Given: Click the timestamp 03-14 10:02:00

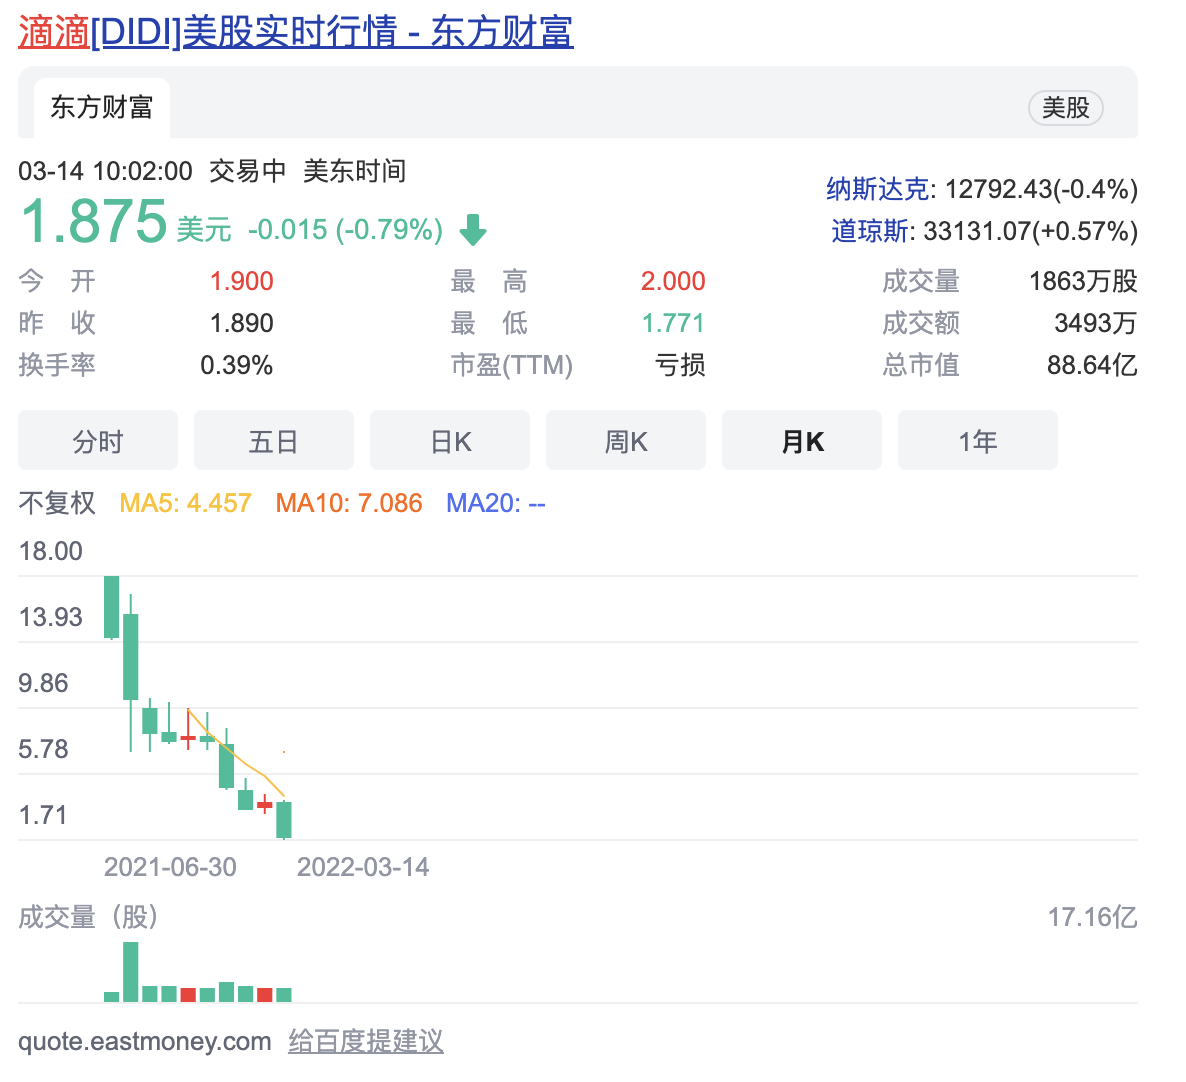Looking at the screenshot, I should click(x=105, y=172).
